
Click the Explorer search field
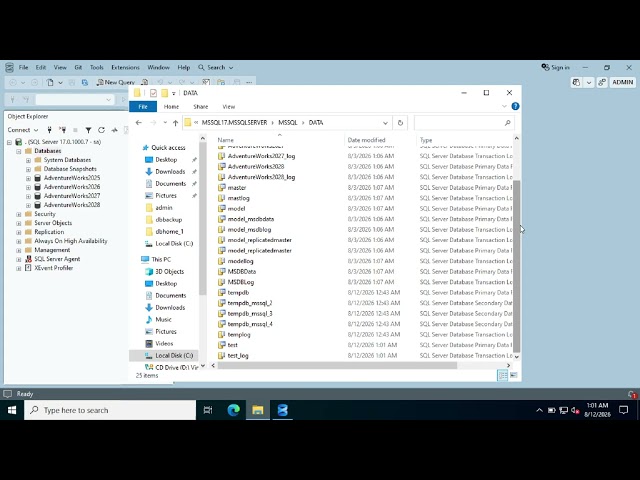point(464,122)
